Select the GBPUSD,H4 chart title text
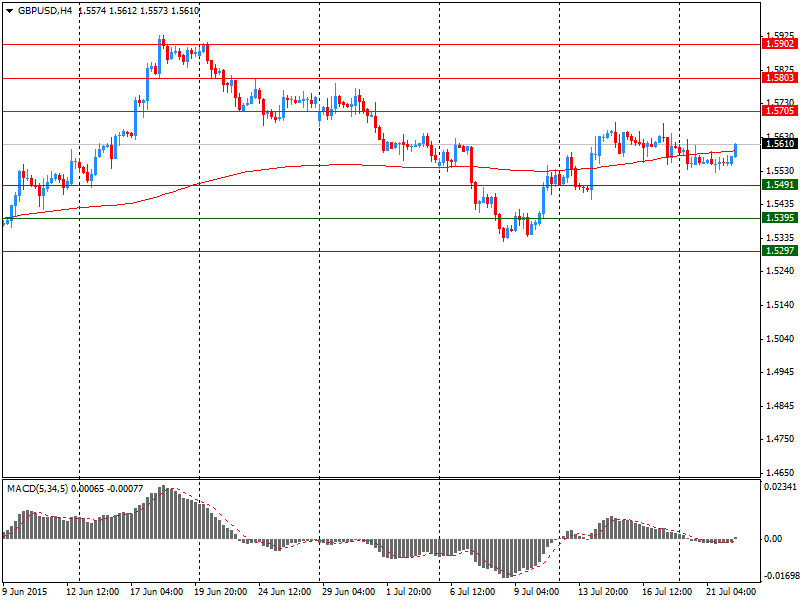Image resolution: width=800 pixels, height=600 pixels. [x=45, y=10]
